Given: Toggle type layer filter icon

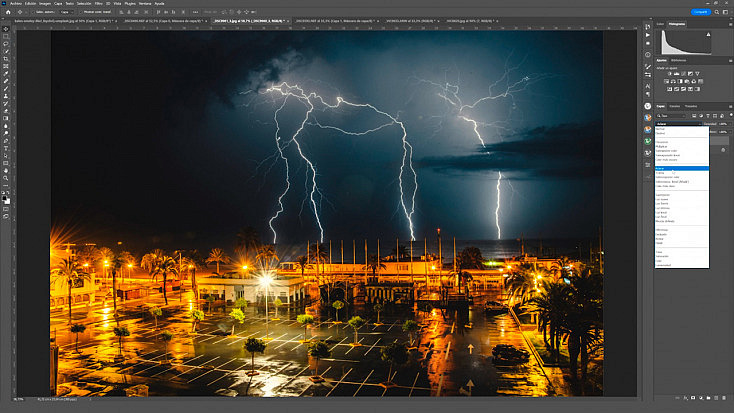Looking at the screenshot, I should pyautogui.click(x=708, y=116).
